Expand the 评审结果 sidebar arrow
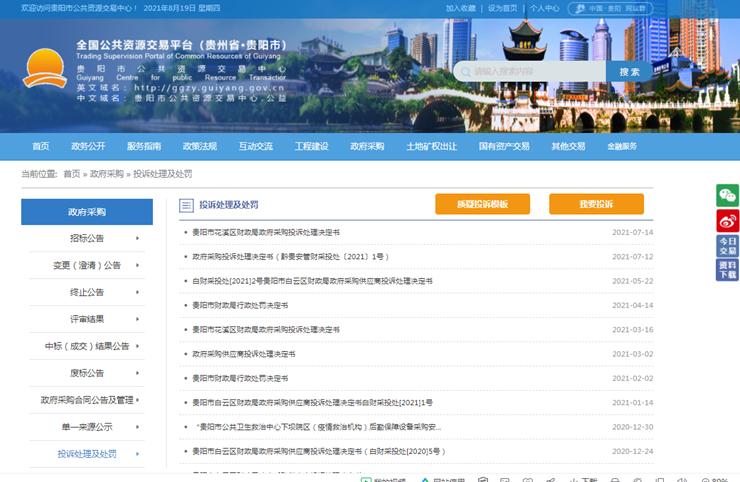The width and height of the screenshot is (740, 482). click(x=137, y=319)
